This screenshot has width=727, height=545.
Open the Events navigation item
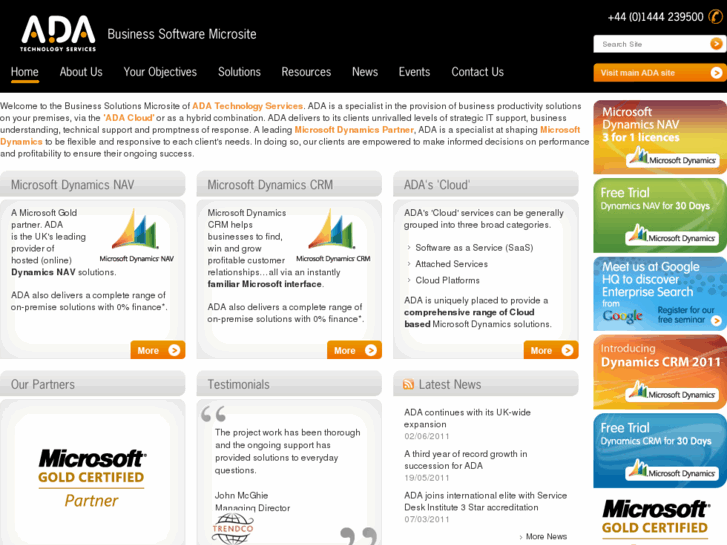click(x=415, y=72)
